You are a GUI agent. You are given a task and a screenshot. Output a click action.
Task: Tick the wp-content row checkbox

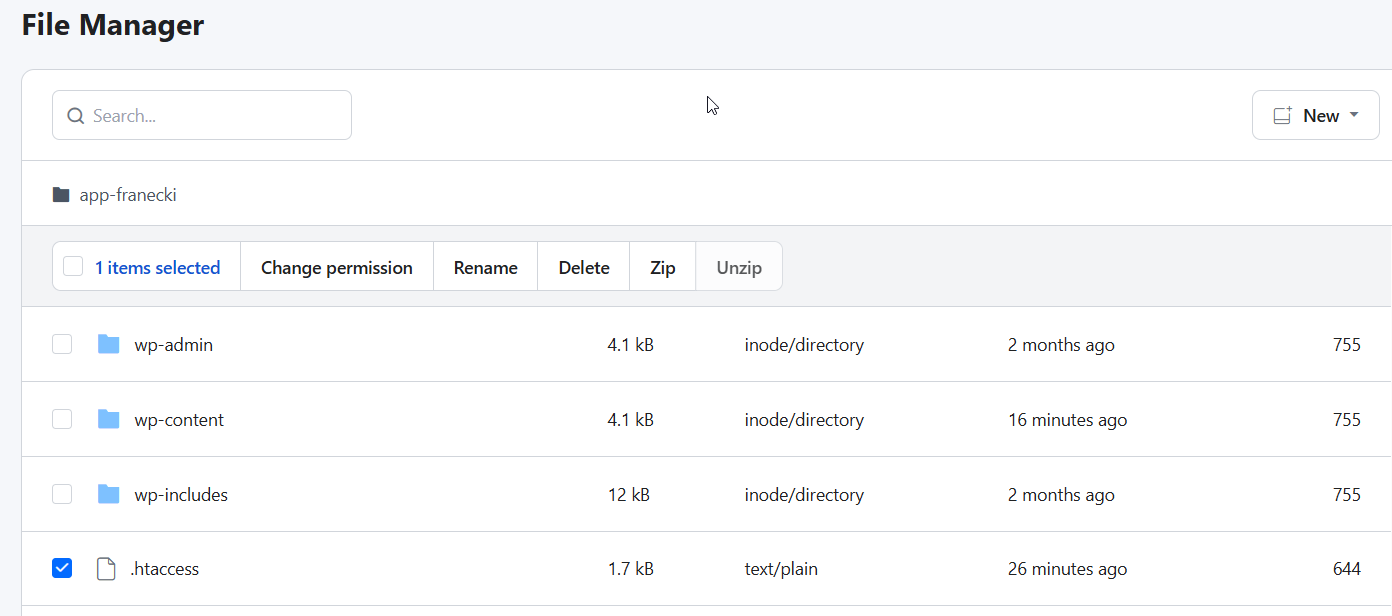(x=62, y=420)
